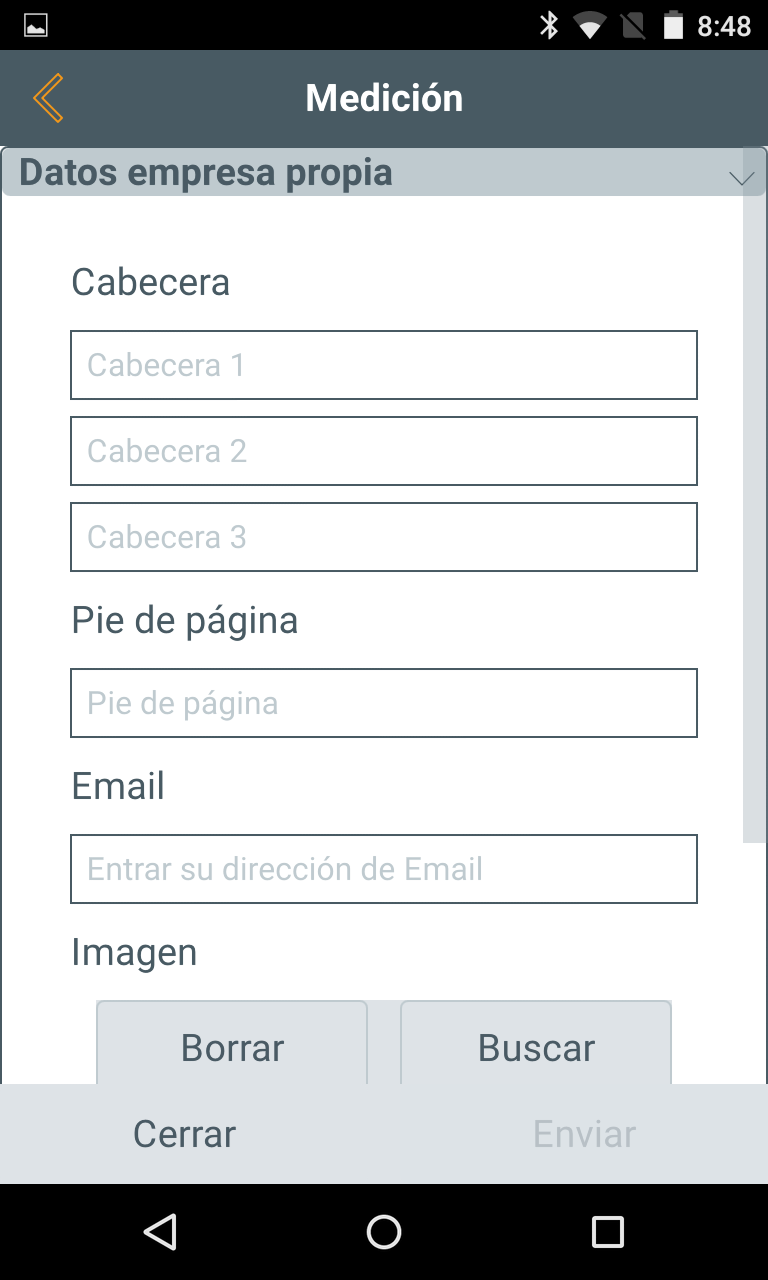
Task: Tap the Enviar button
Action: 584,1134
